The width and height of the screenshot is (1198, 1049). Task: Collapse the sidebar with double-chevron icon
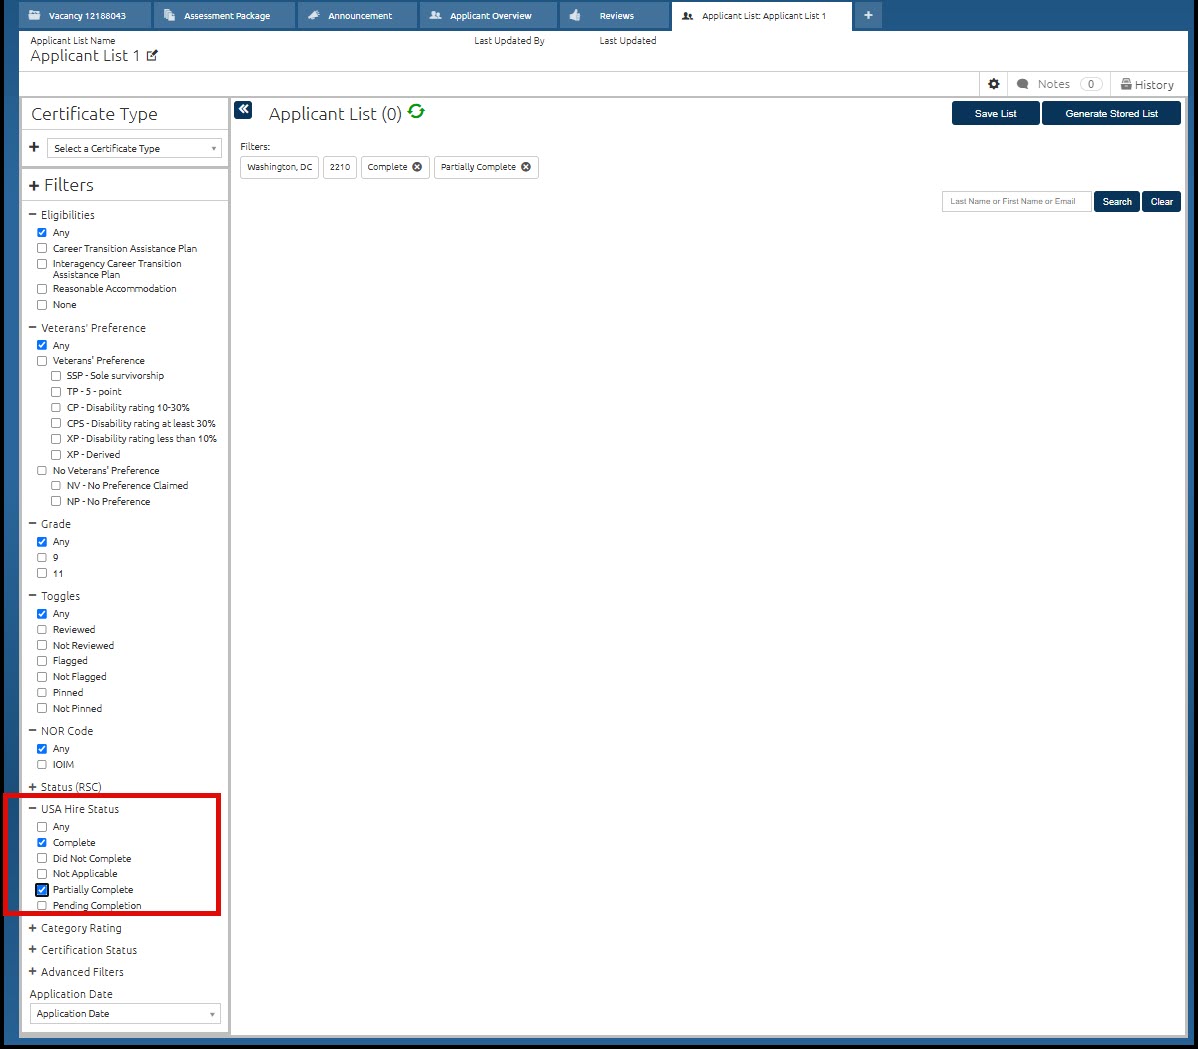pyautogui.click(x=243, y=110)
